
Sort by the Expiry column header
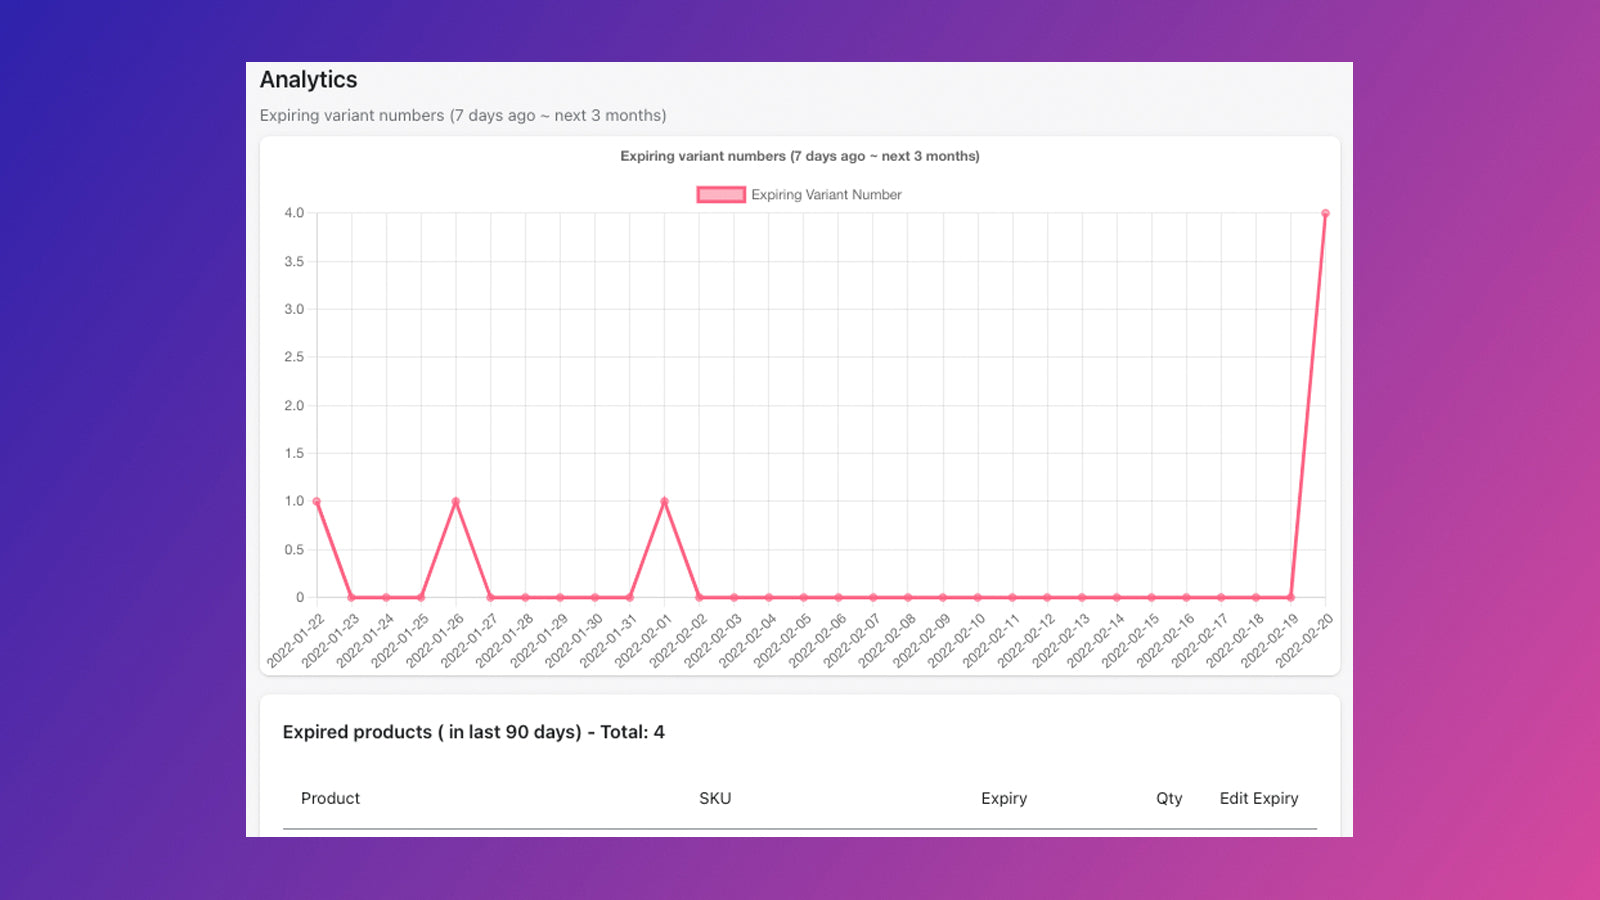coord(1004,798)
